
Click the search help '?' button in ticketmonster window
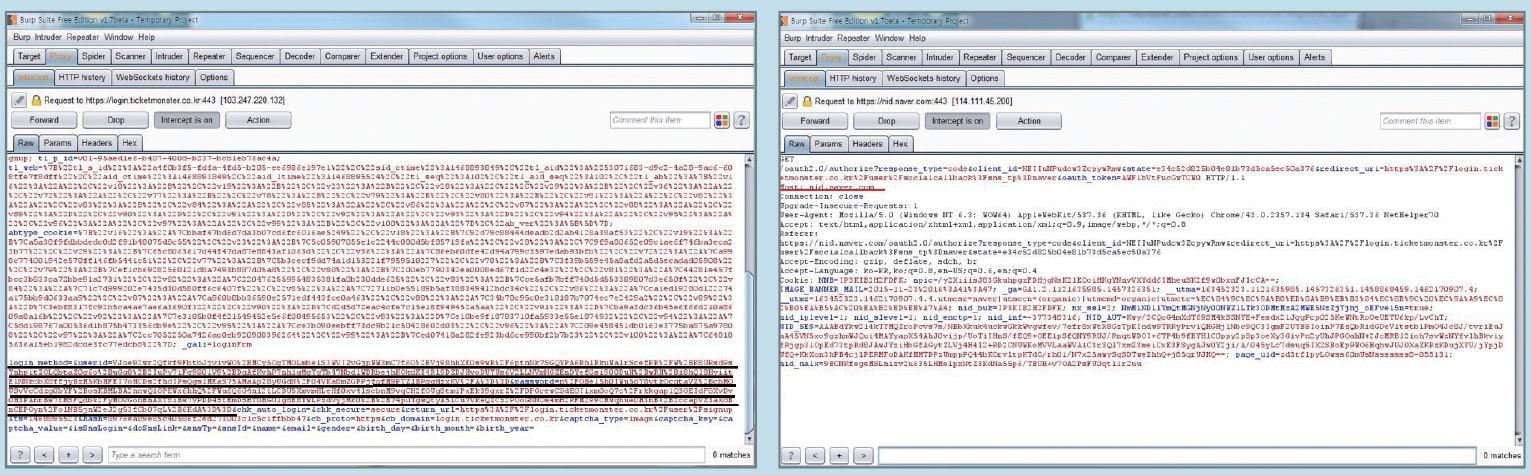19,455
